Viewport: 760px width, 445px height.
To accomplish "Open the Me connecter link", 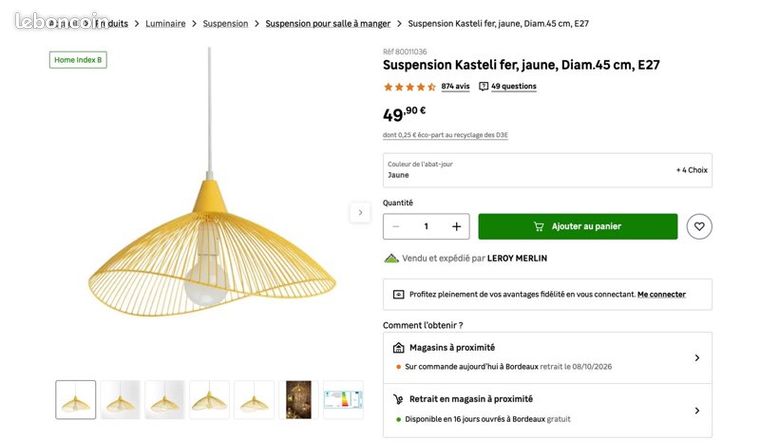I will coord(661,294).
